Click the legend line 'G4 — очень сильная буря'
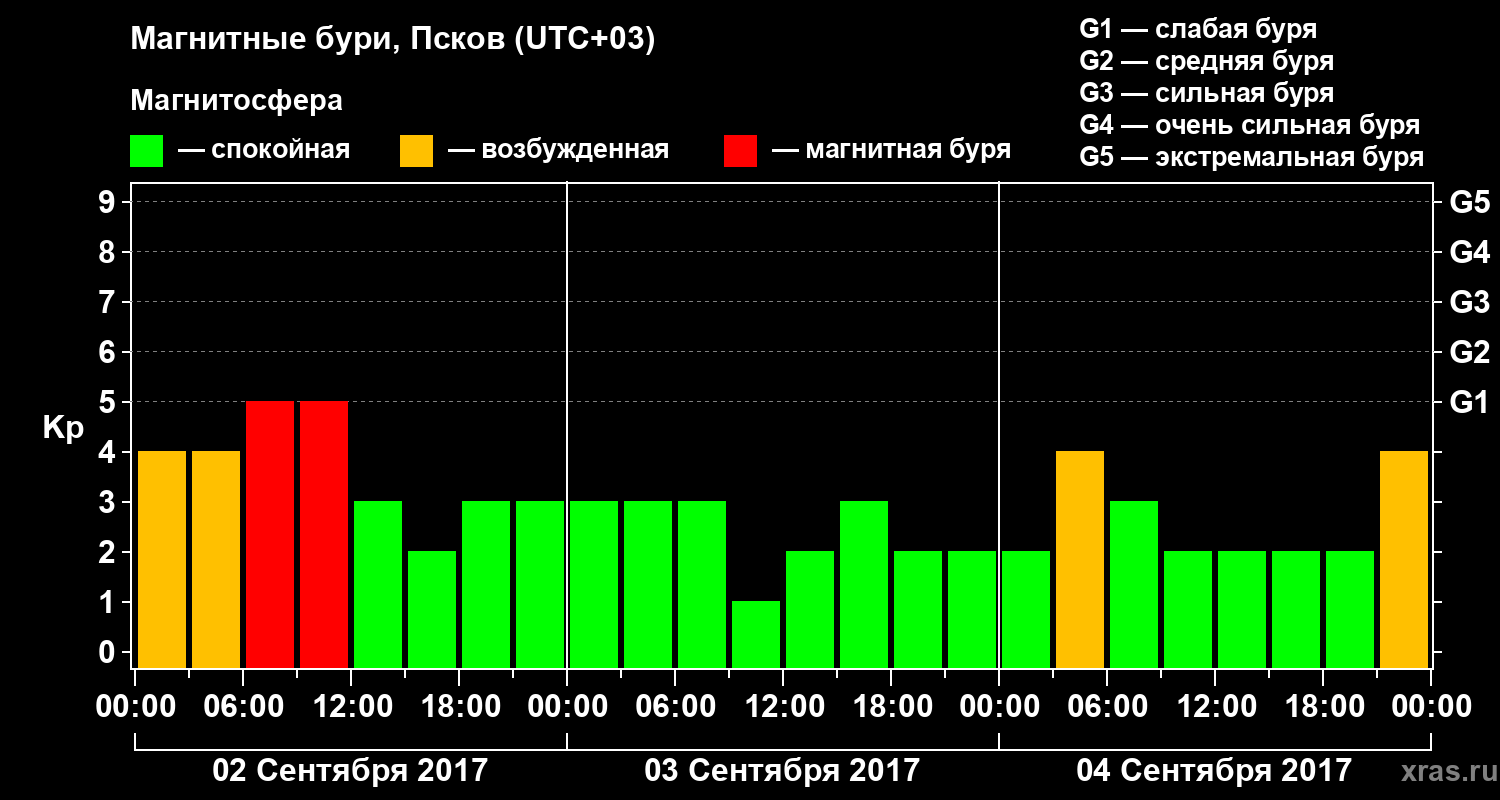The width and height of the screenshot is (1500, 800). (1250, 125)
